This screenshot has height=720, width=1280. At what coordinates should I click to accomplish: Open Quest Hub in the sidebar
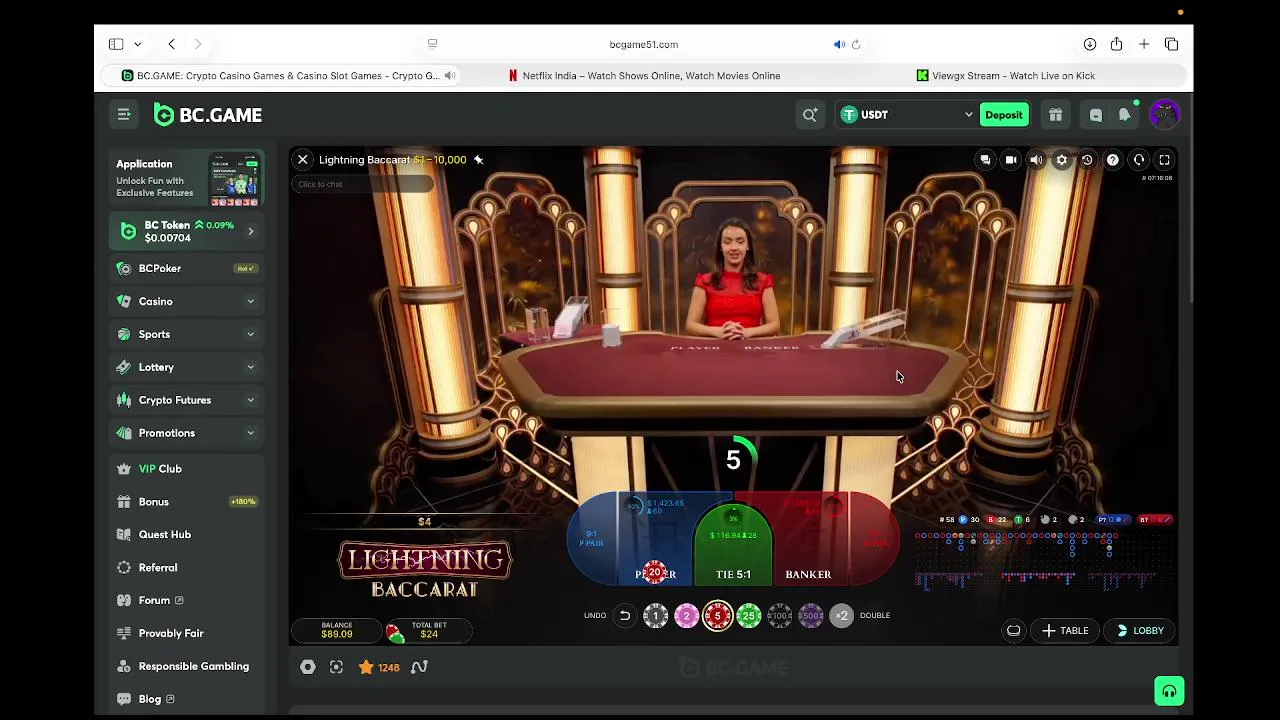[186, 535]
